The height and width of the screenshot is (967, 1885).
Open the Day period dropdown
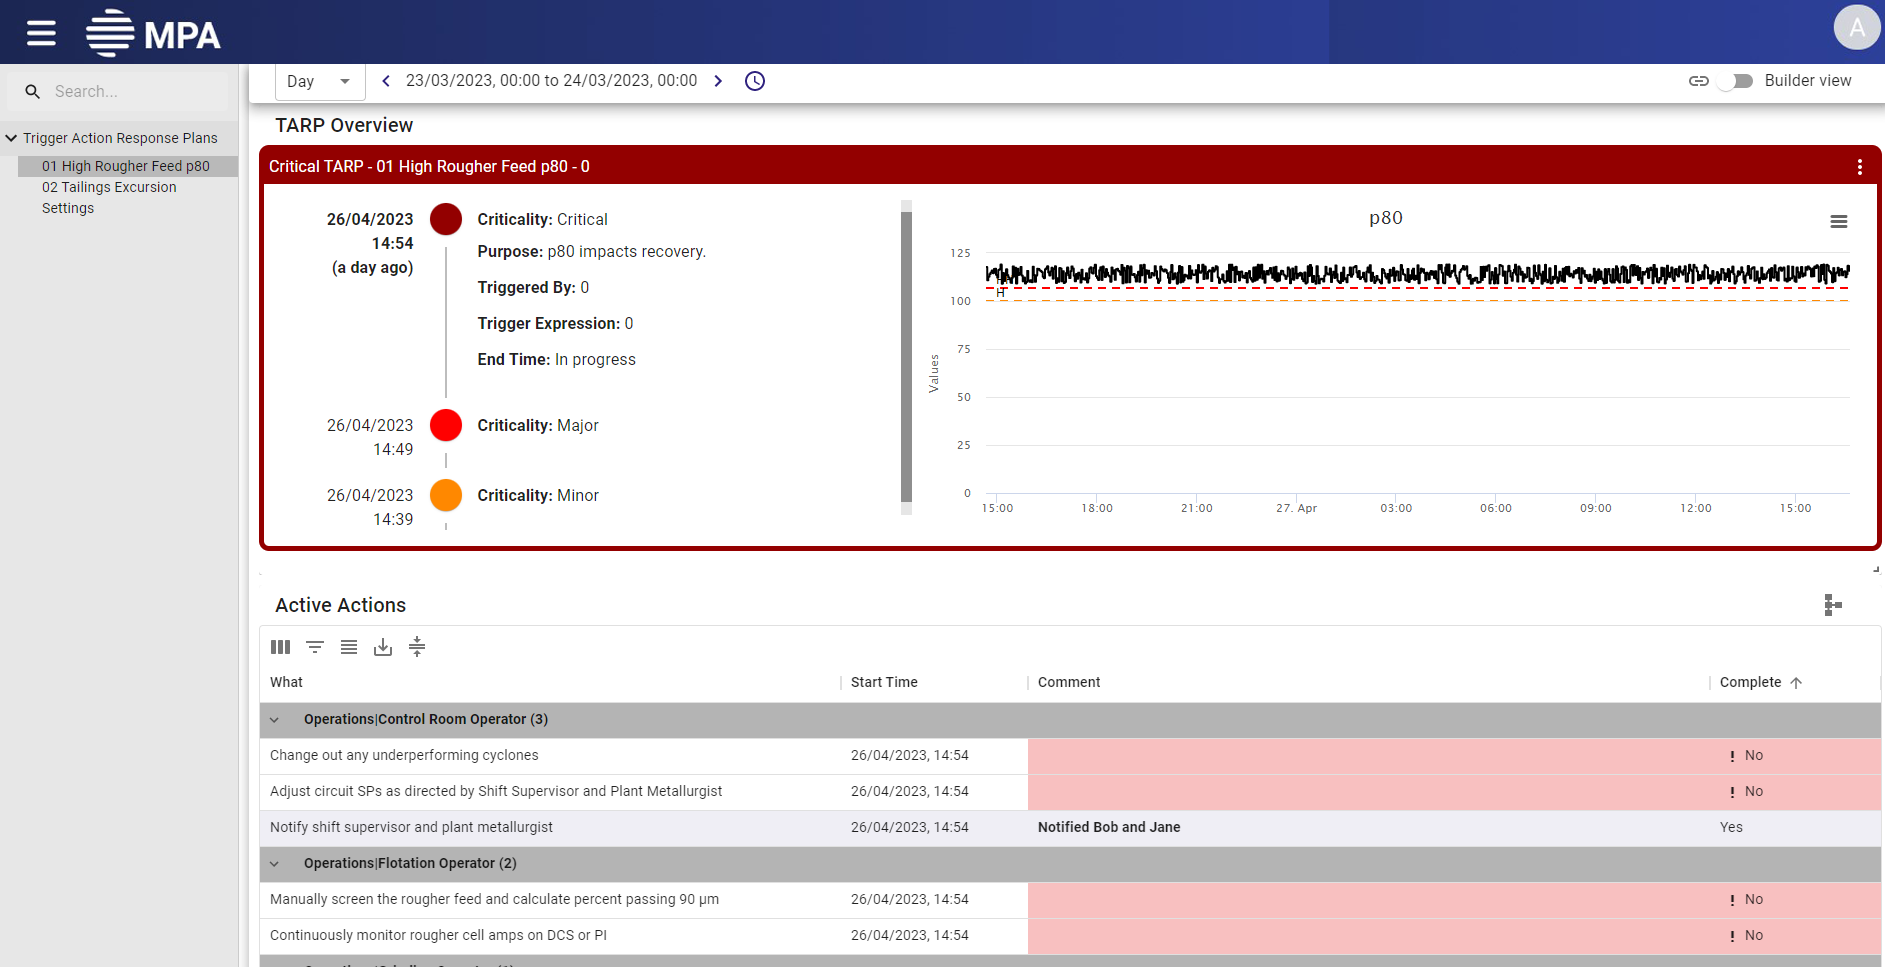(x=319, y=81)
